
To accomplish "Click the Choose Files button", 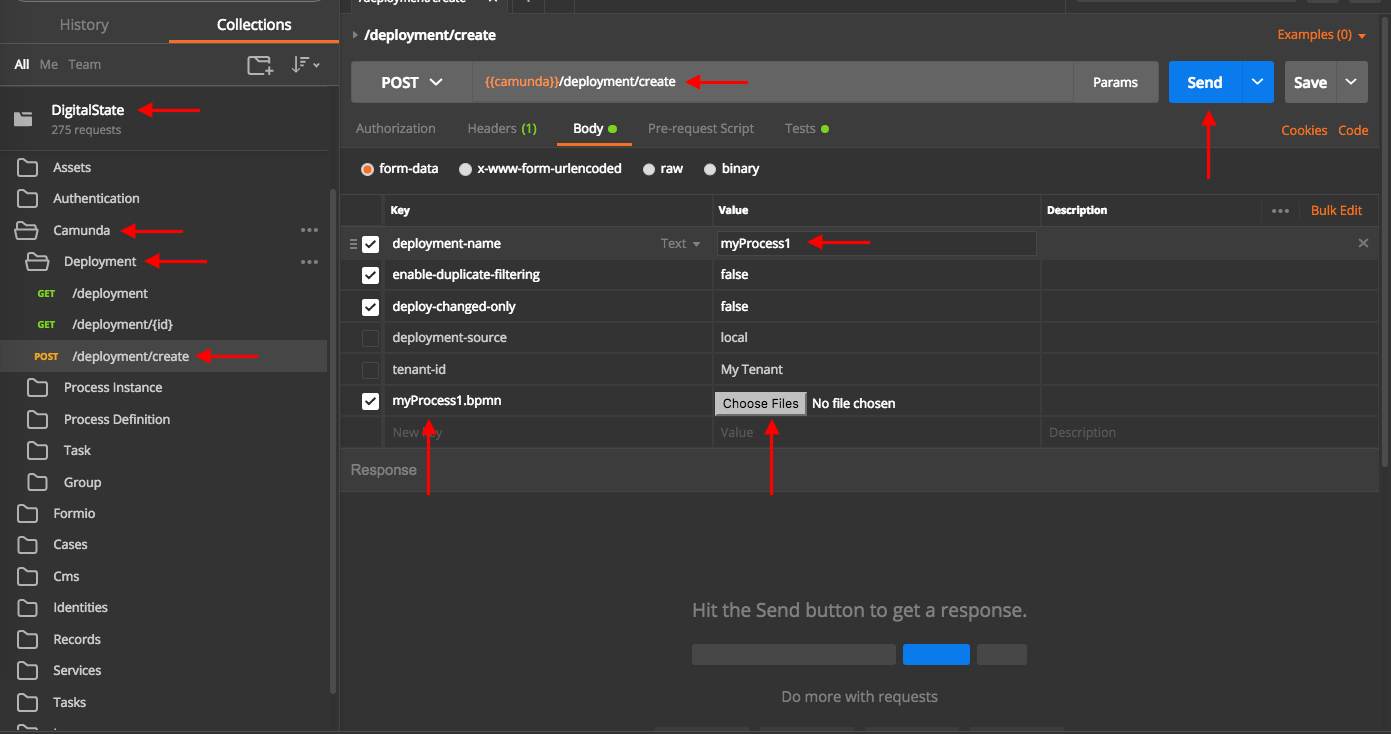I will tap(760, 403).
